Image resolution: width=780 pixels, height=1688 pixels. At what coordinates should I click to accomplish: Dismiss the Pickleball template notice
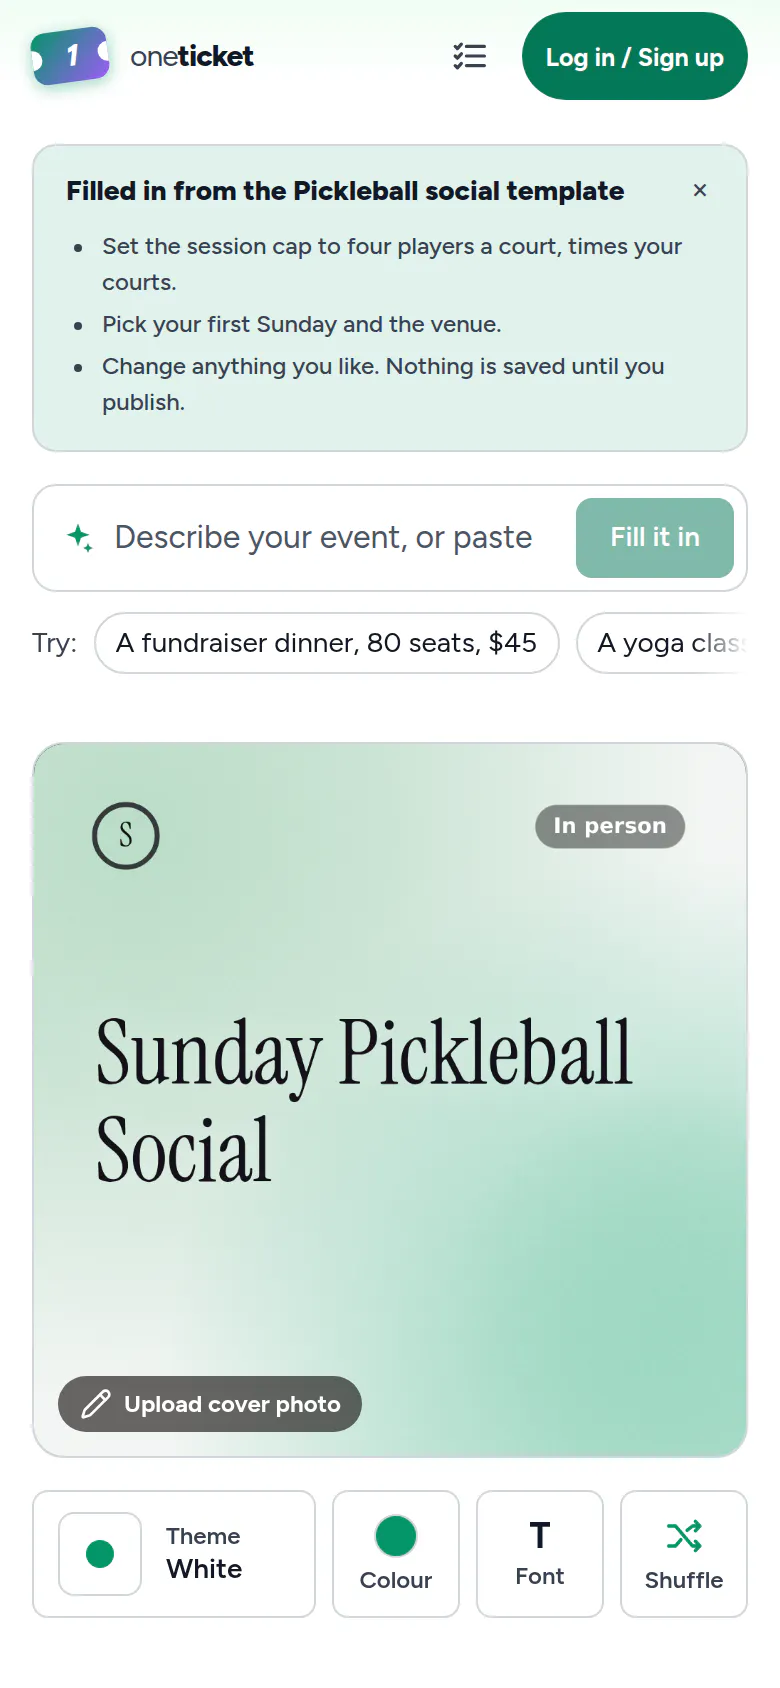click(x=700, y=190)
